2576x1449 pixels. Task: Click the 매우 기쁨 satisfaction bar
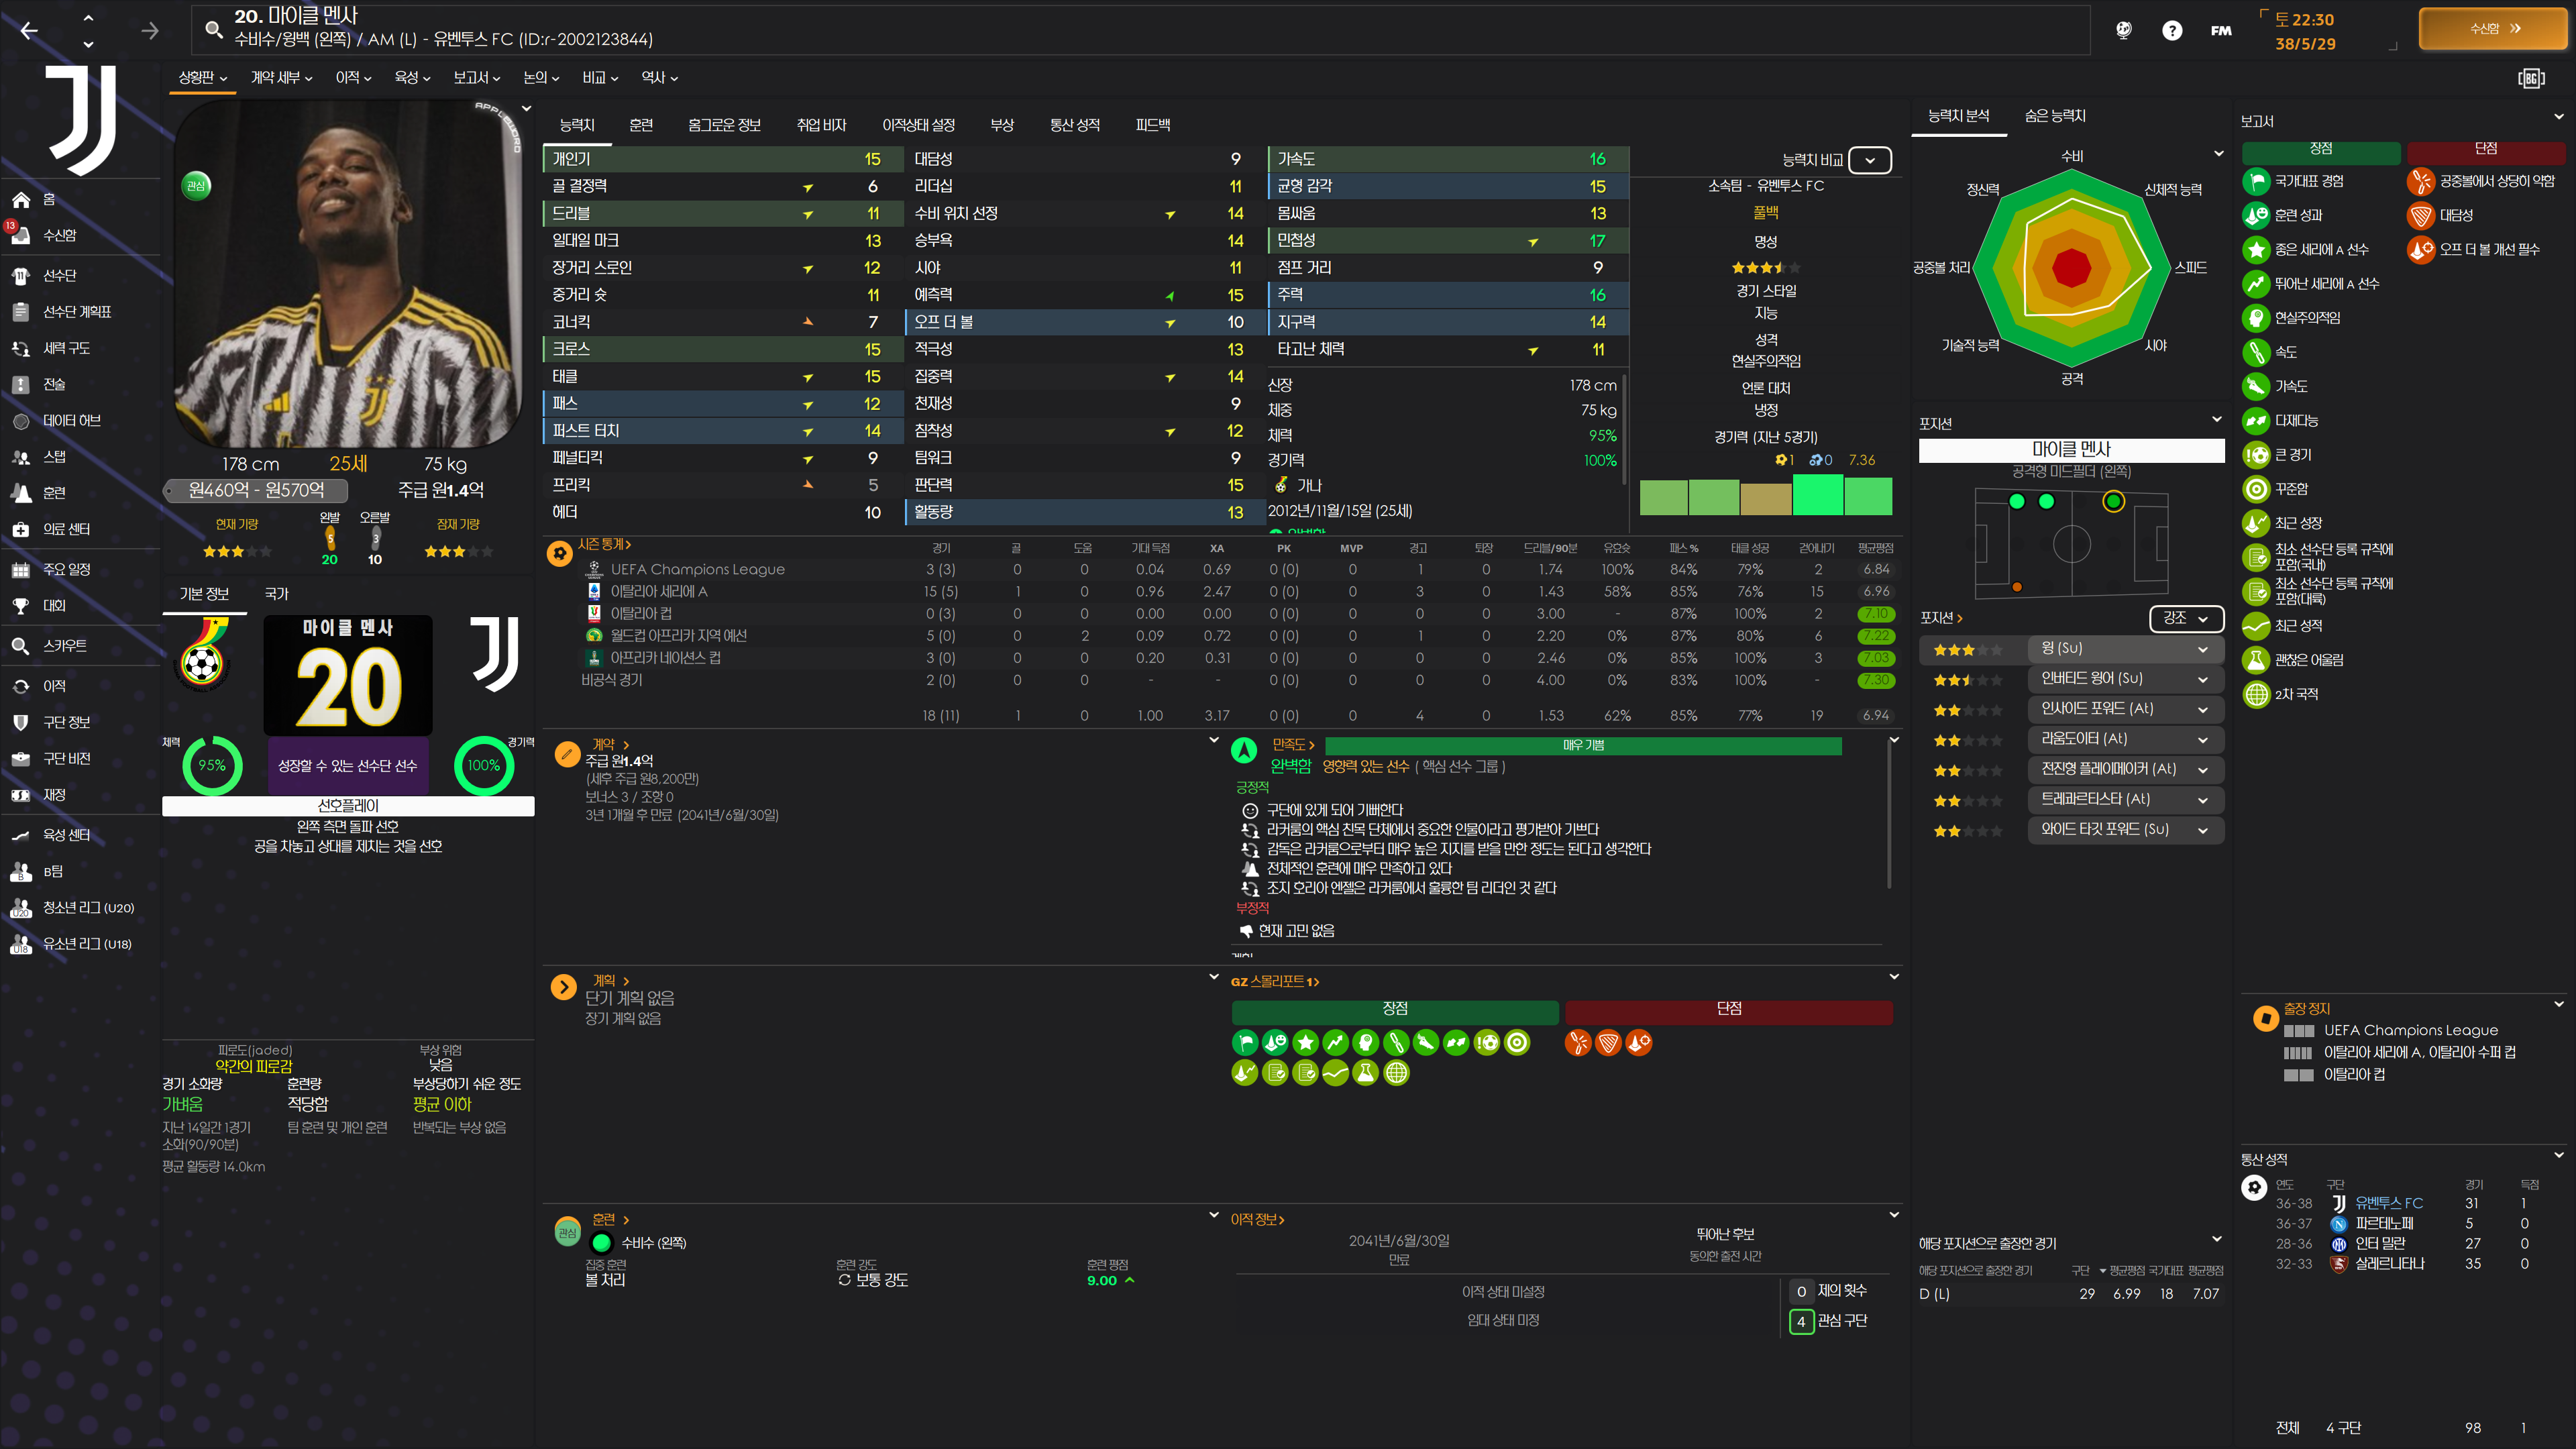[1582, 746]
